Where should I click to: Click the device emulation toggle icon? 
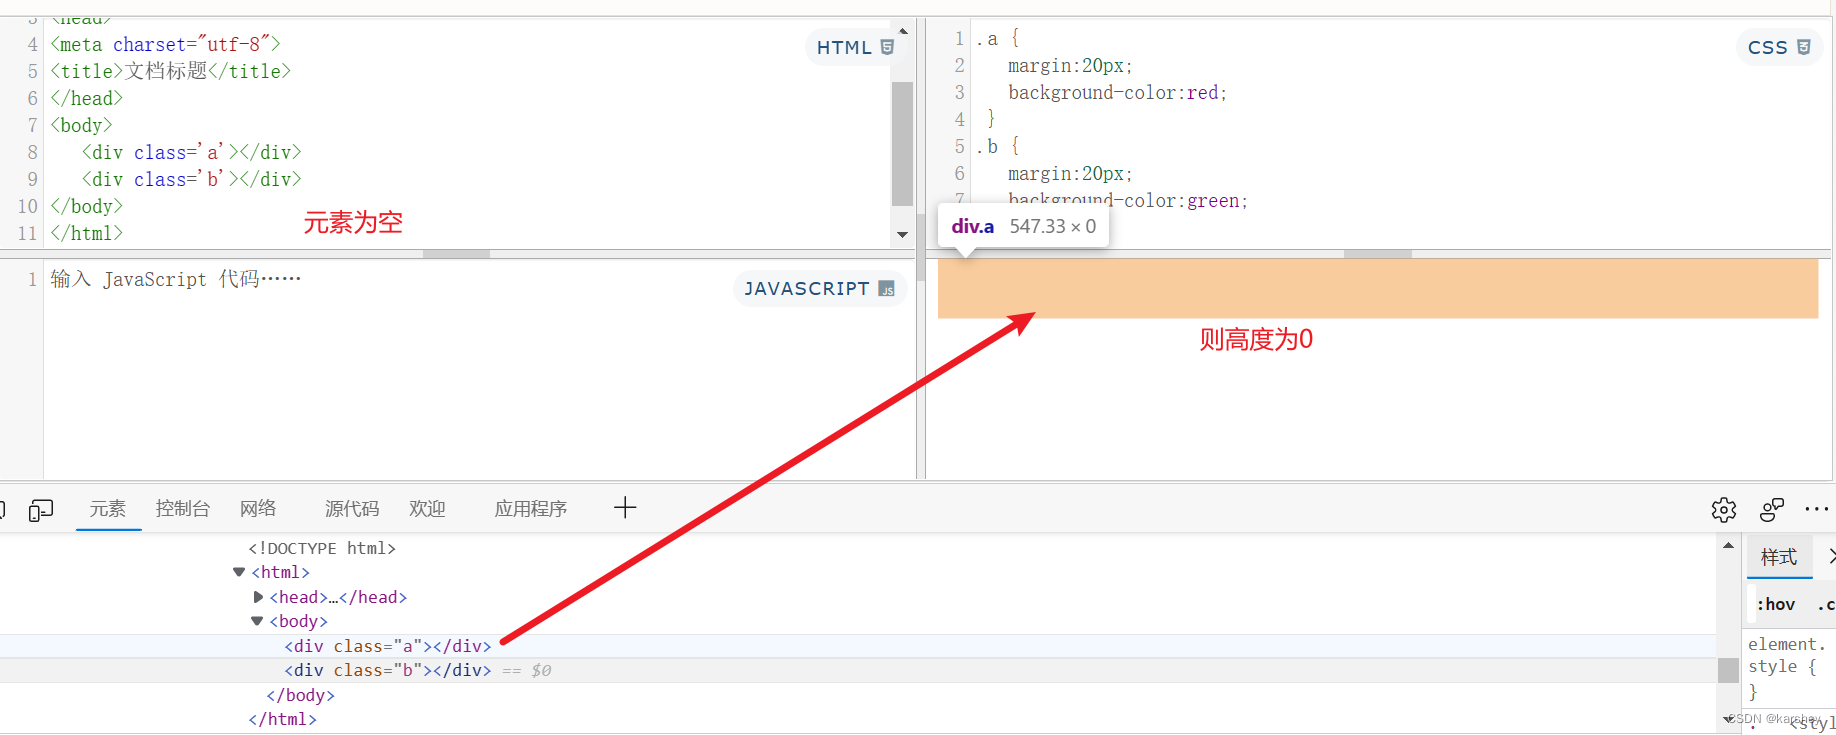(x=41, y=510)
